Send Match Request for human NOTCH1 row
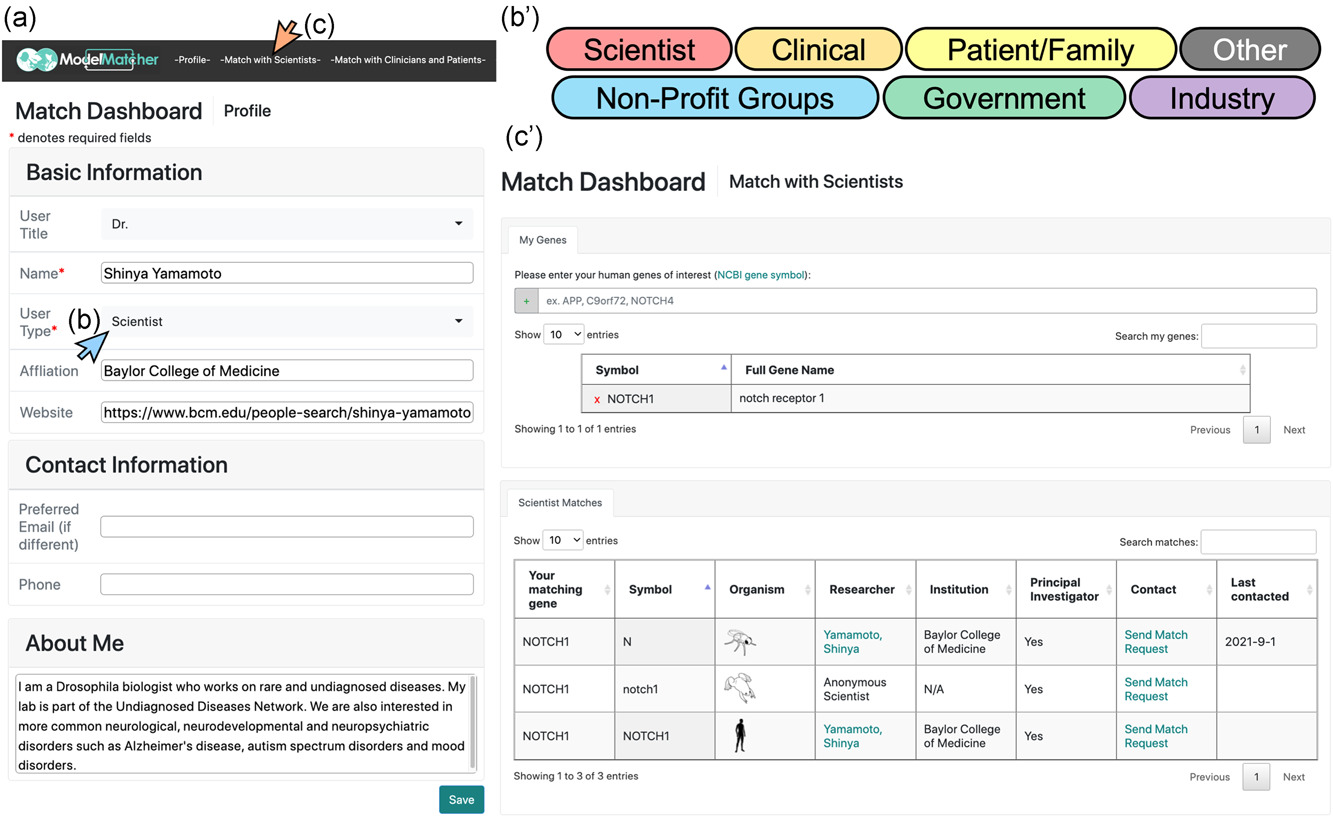Viewport: 1333px width, 817px height. [1156, 736]
